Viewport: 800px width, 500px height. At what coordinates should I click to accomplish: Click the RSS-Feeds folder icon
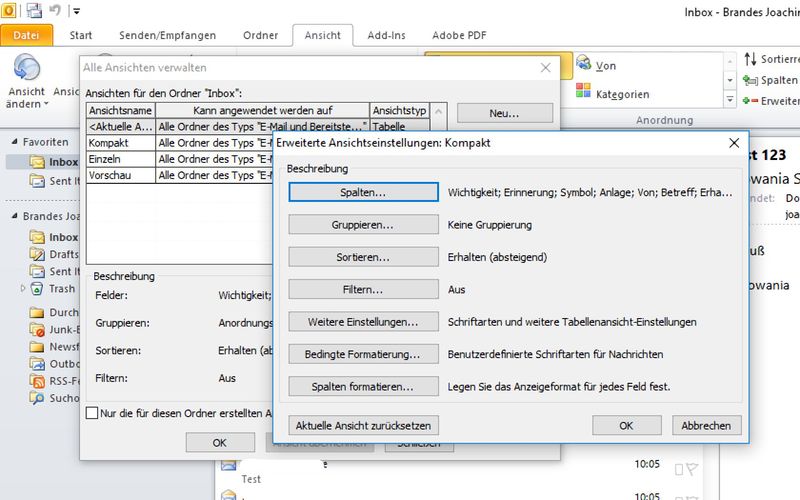click(37, 381)
